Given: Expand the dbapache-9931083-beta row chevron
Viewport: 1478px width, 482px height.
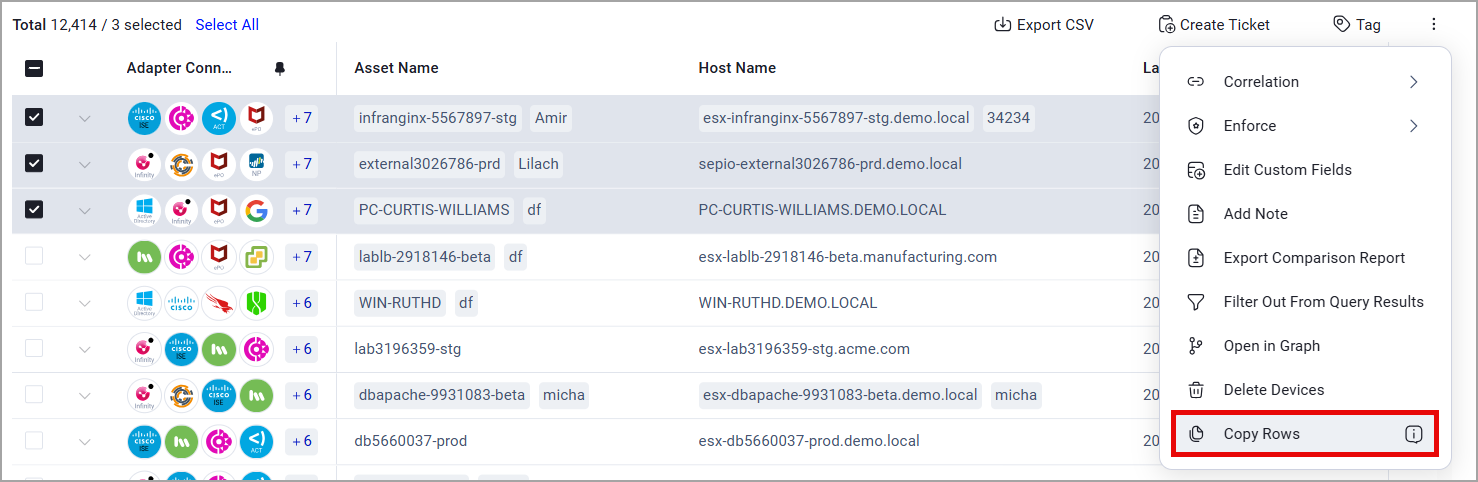Looking at the screenshot, I should [84, 396].
